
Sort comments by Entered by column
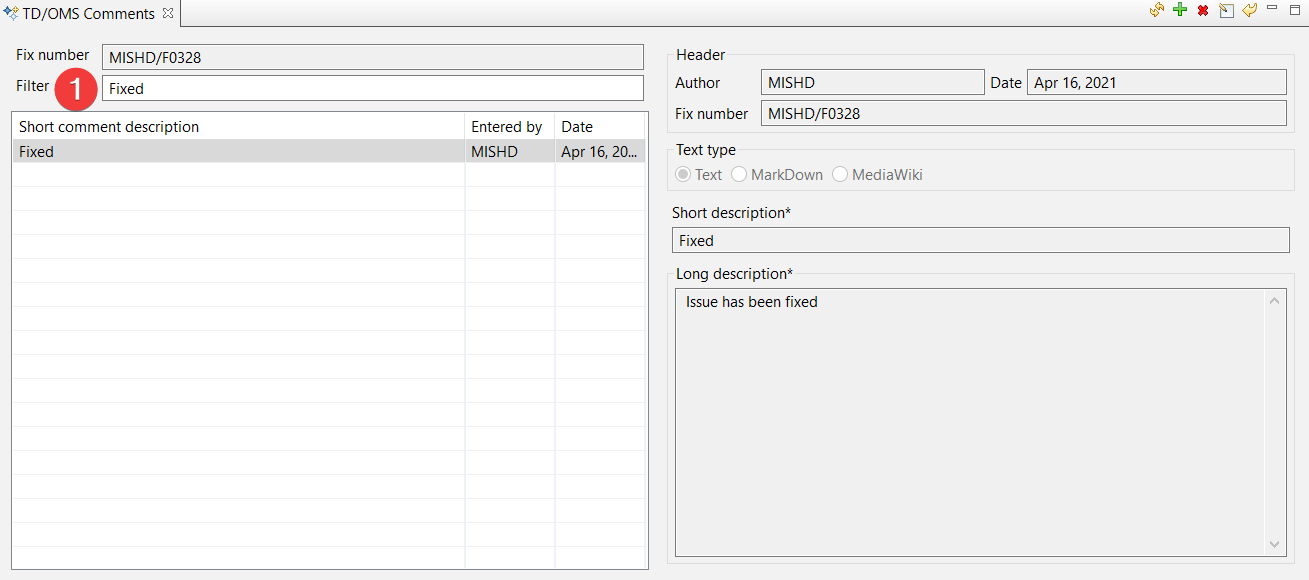[x=508, y=127]
